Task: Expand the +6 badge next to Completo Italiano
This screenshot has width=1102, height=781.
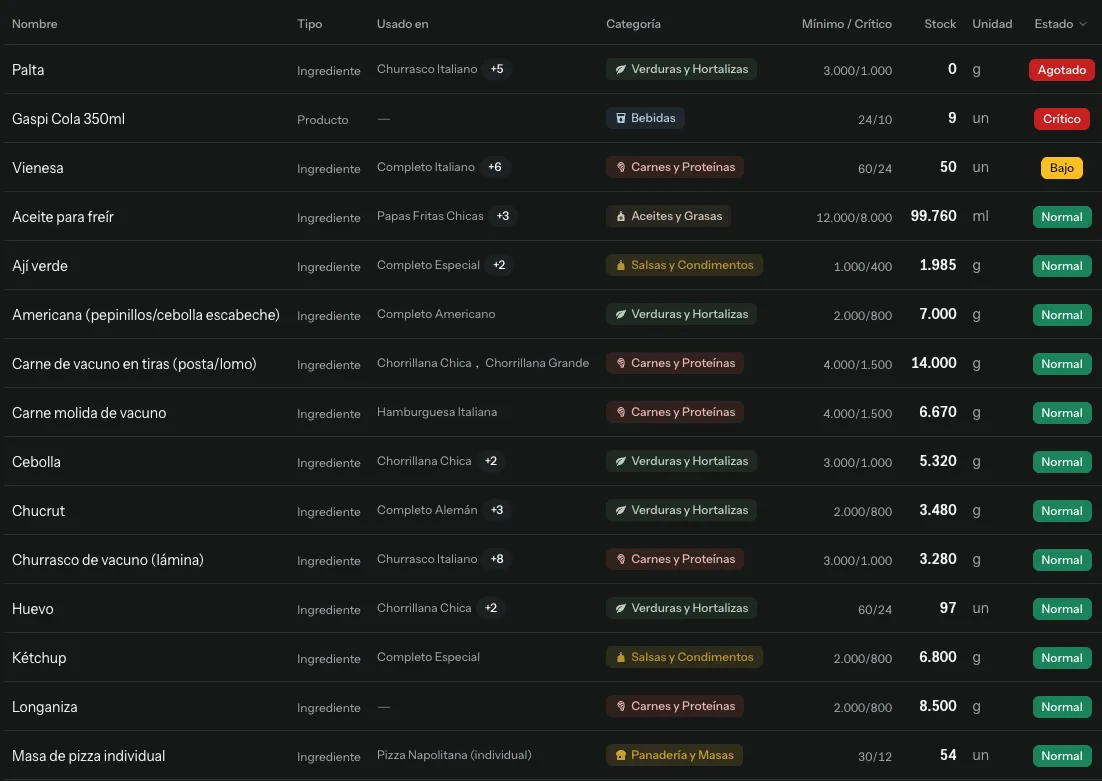Action: [x=495, y=167]
